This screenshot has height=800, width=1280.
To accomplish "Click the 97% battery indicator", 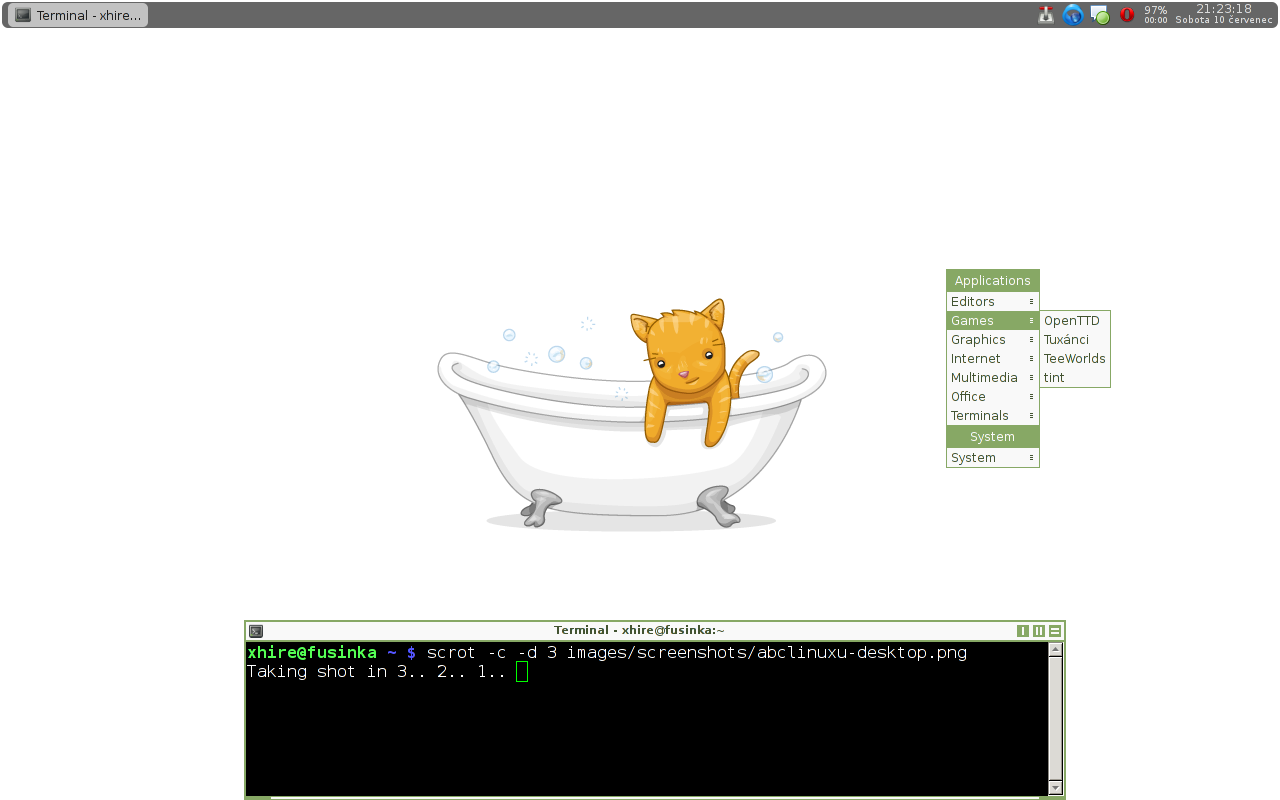I will (x=1156, y=14).
